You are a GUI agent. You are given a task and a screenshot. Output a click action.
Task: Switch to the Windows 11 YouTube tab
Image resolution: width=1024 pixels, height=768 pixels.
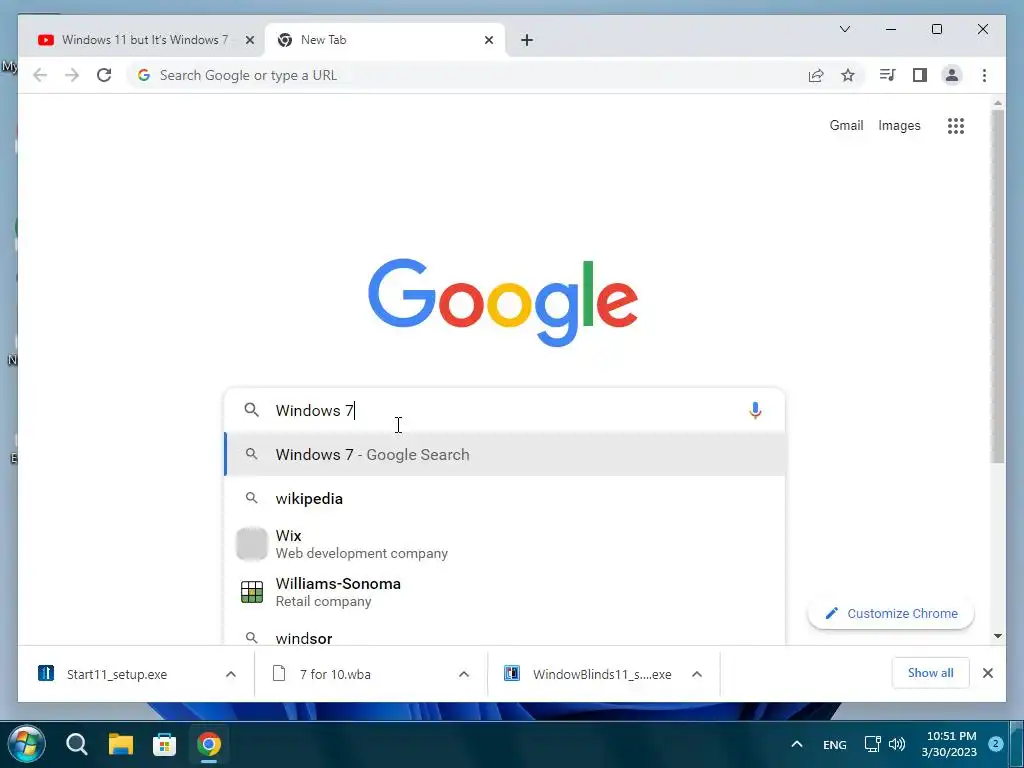[146, 40]
